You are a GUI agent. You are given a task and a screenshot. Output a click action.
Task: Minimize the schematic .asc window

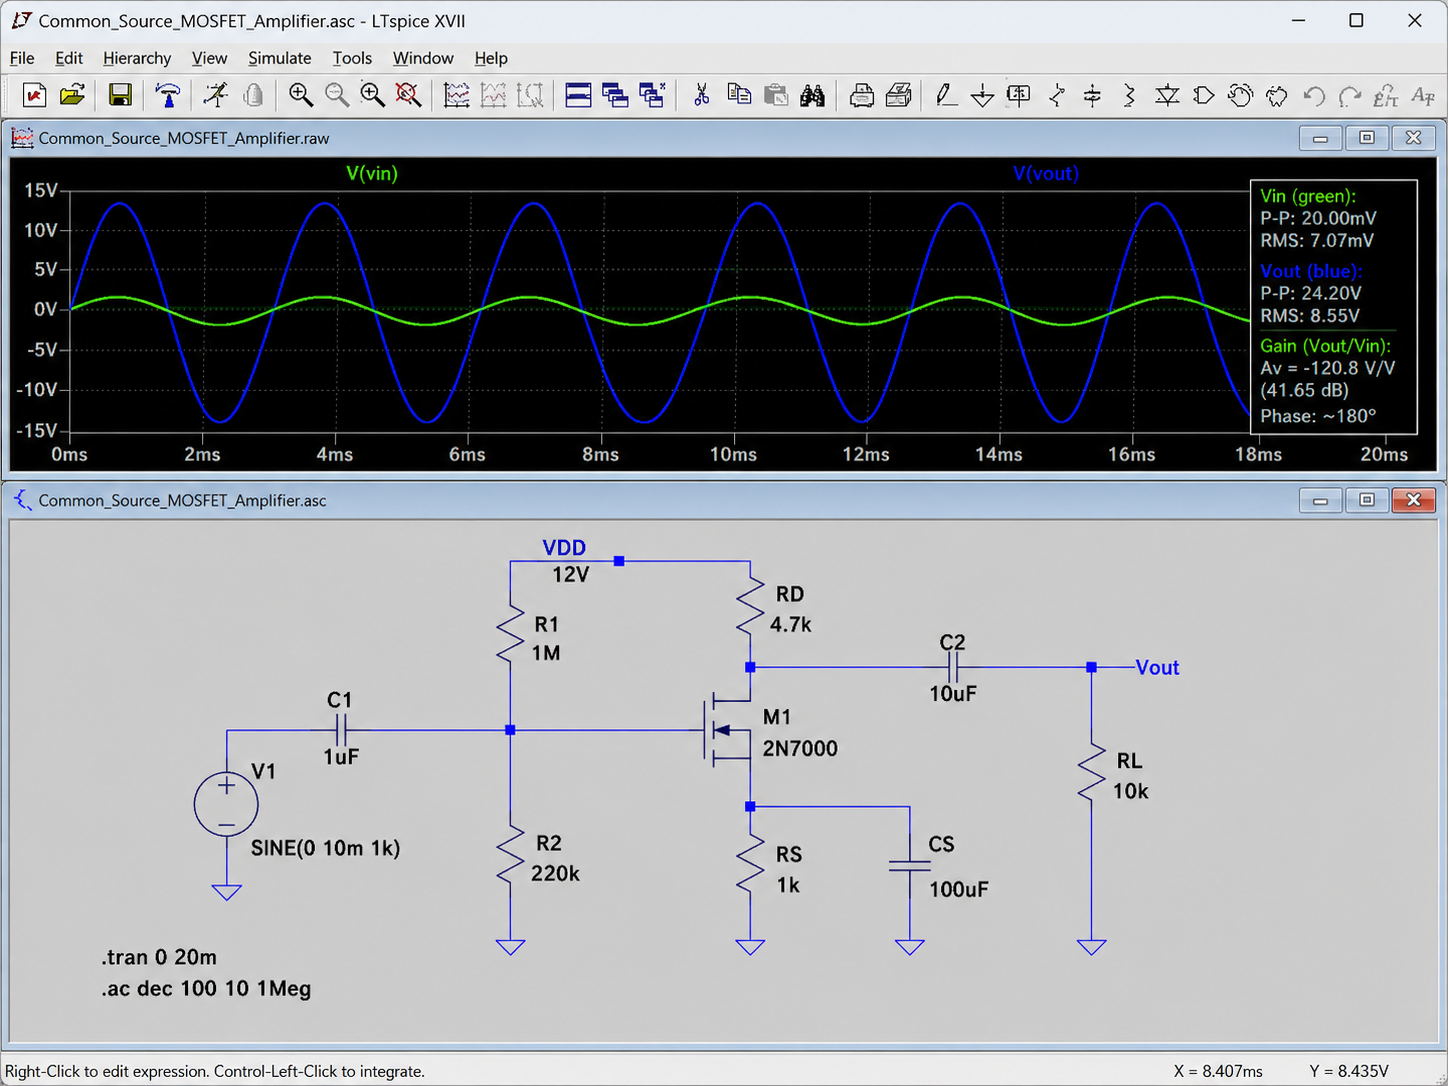[x=1320, y=500]
